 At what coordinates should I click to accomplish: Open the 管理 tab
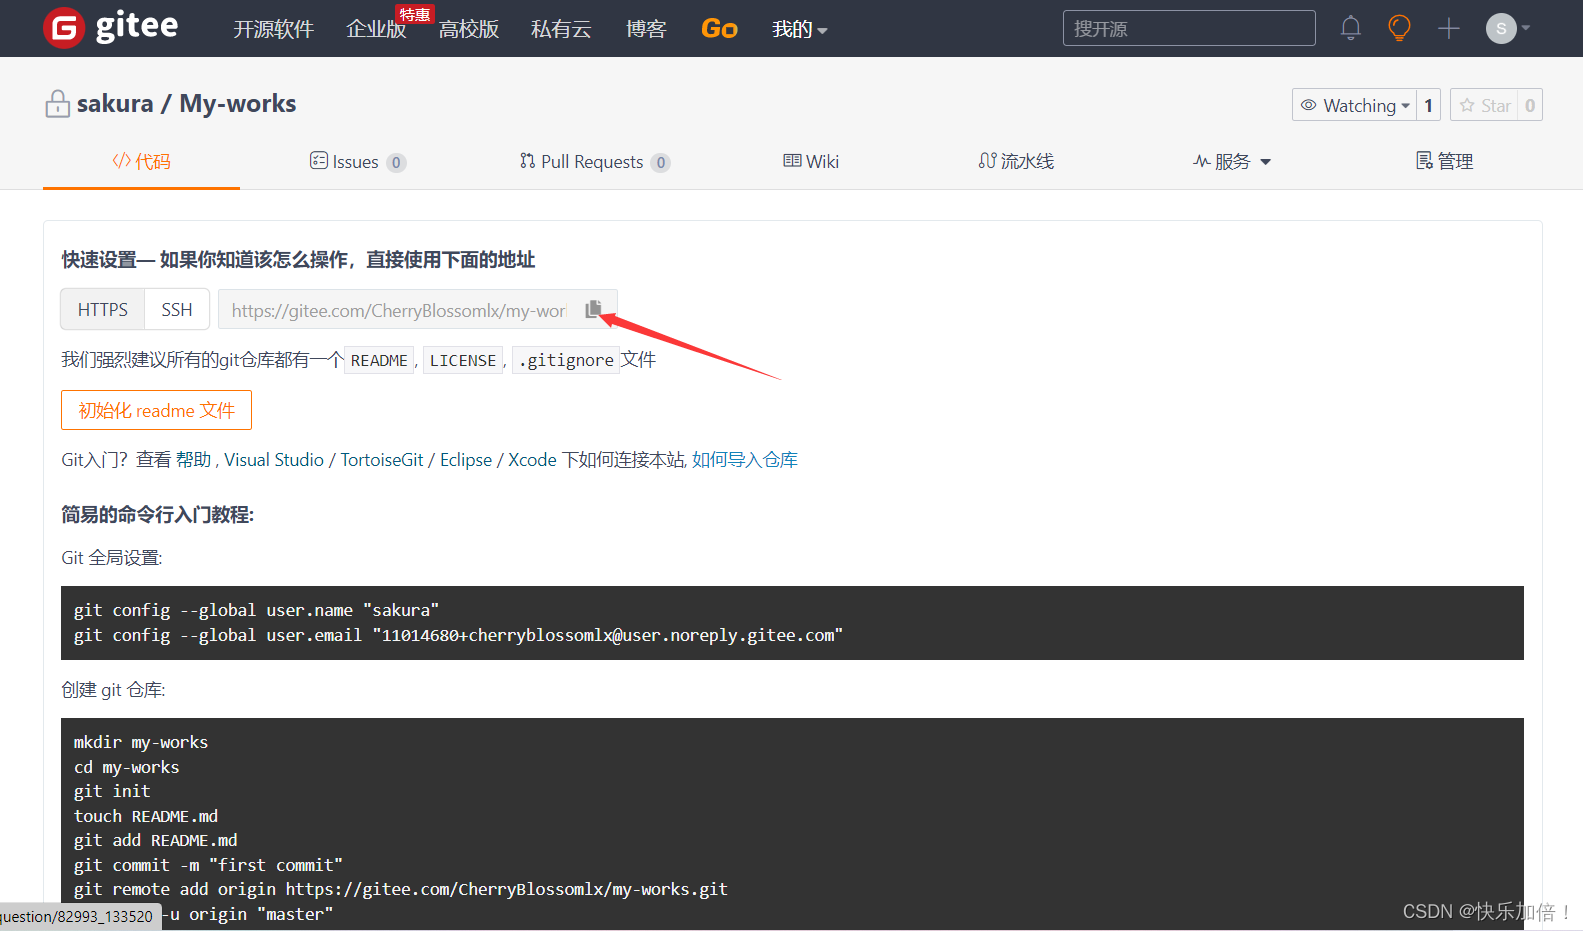coord(1444,161)
